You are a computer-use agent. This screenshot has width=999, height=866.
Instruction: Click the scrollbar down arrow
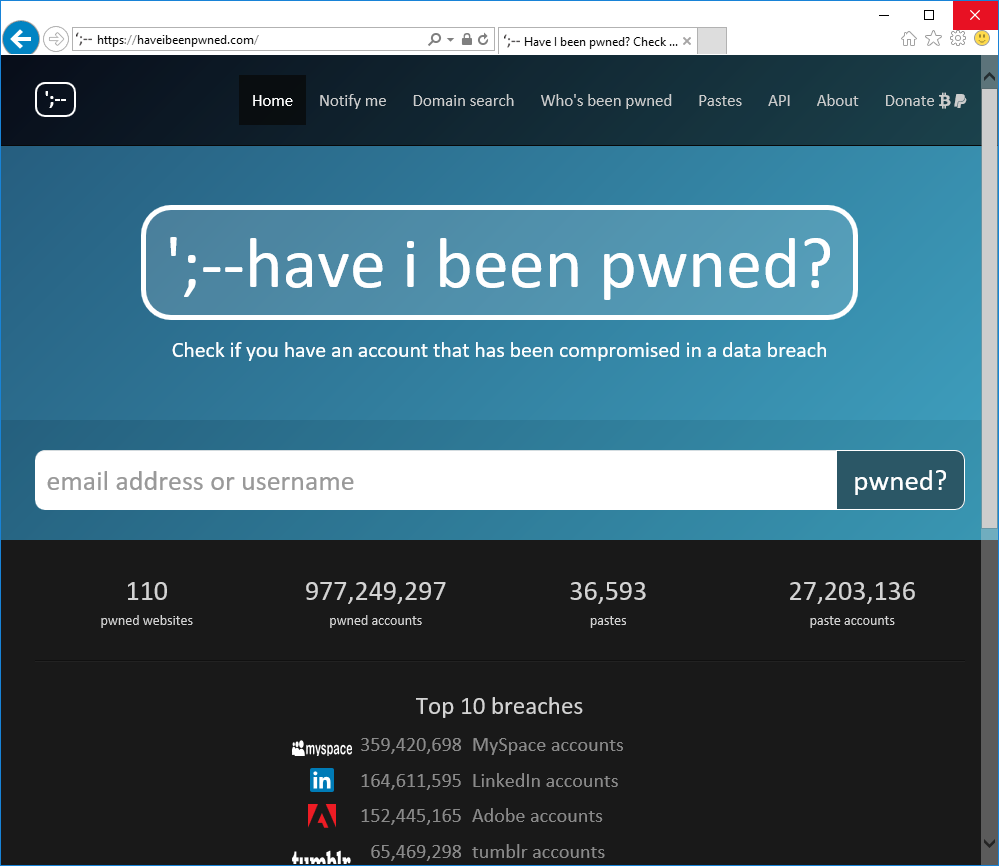click(x=989, y=842)
